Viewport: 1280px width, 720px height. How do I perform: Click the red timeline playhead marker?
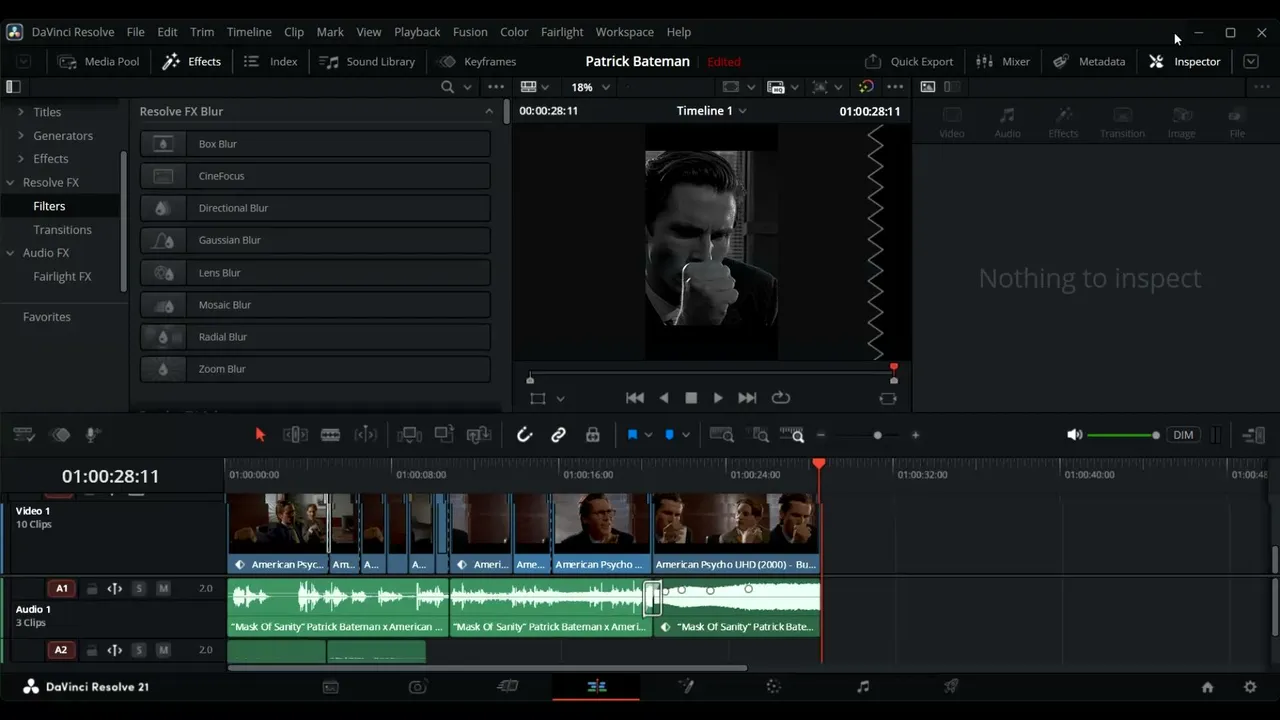click(819, 464)
